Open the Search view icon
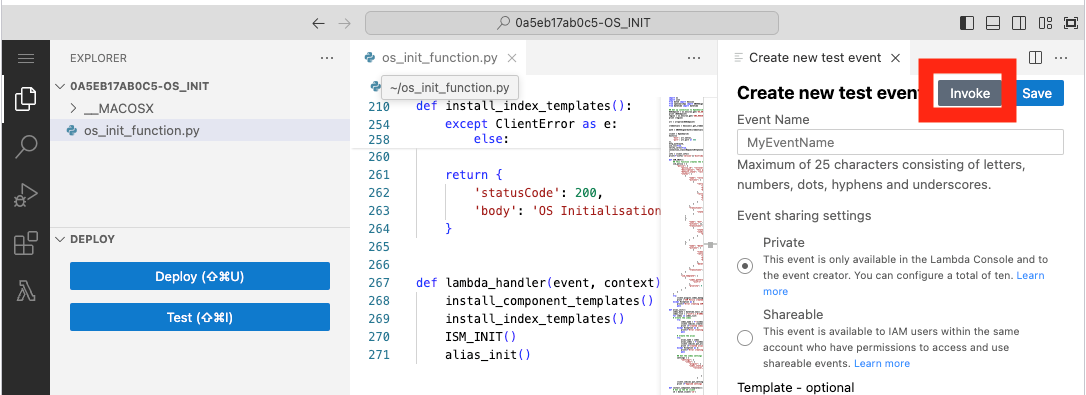The width and height of the screenshot is (1086, 395). (x=26, y=147)
